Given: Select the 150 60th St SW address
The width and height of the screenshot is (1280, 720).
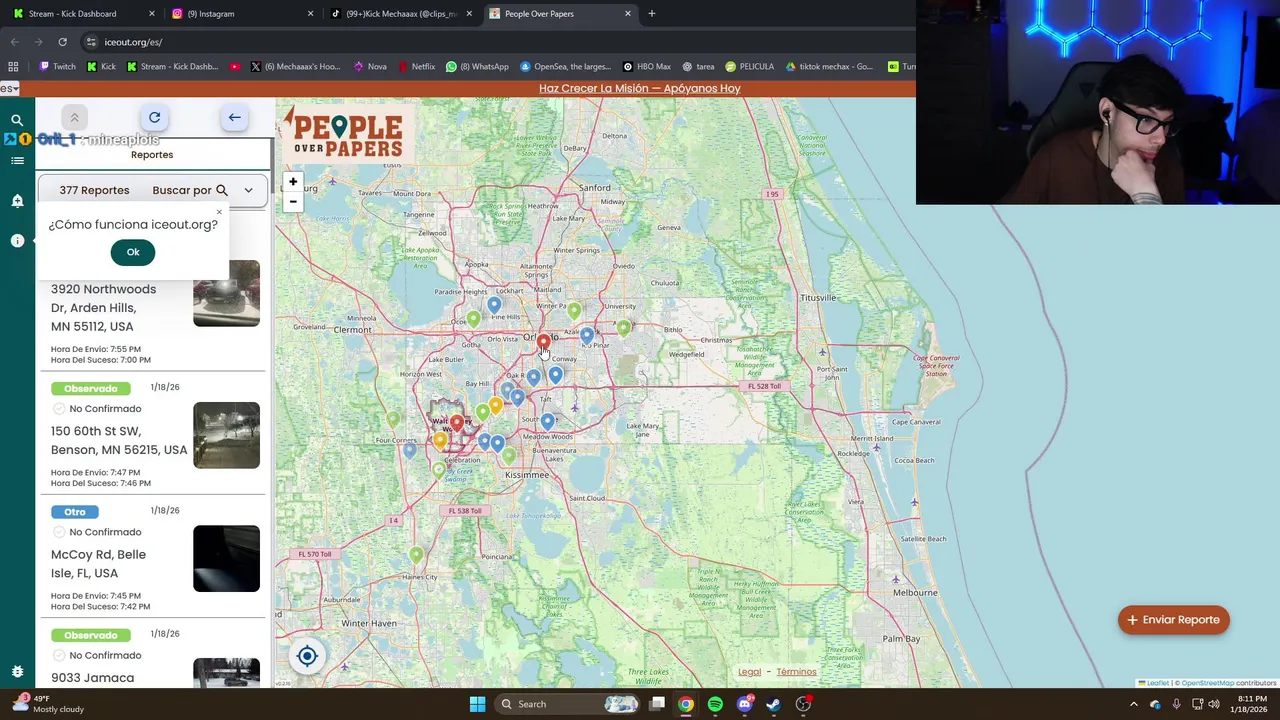Looking at the screenshot, I should click(x=119, y=440).
